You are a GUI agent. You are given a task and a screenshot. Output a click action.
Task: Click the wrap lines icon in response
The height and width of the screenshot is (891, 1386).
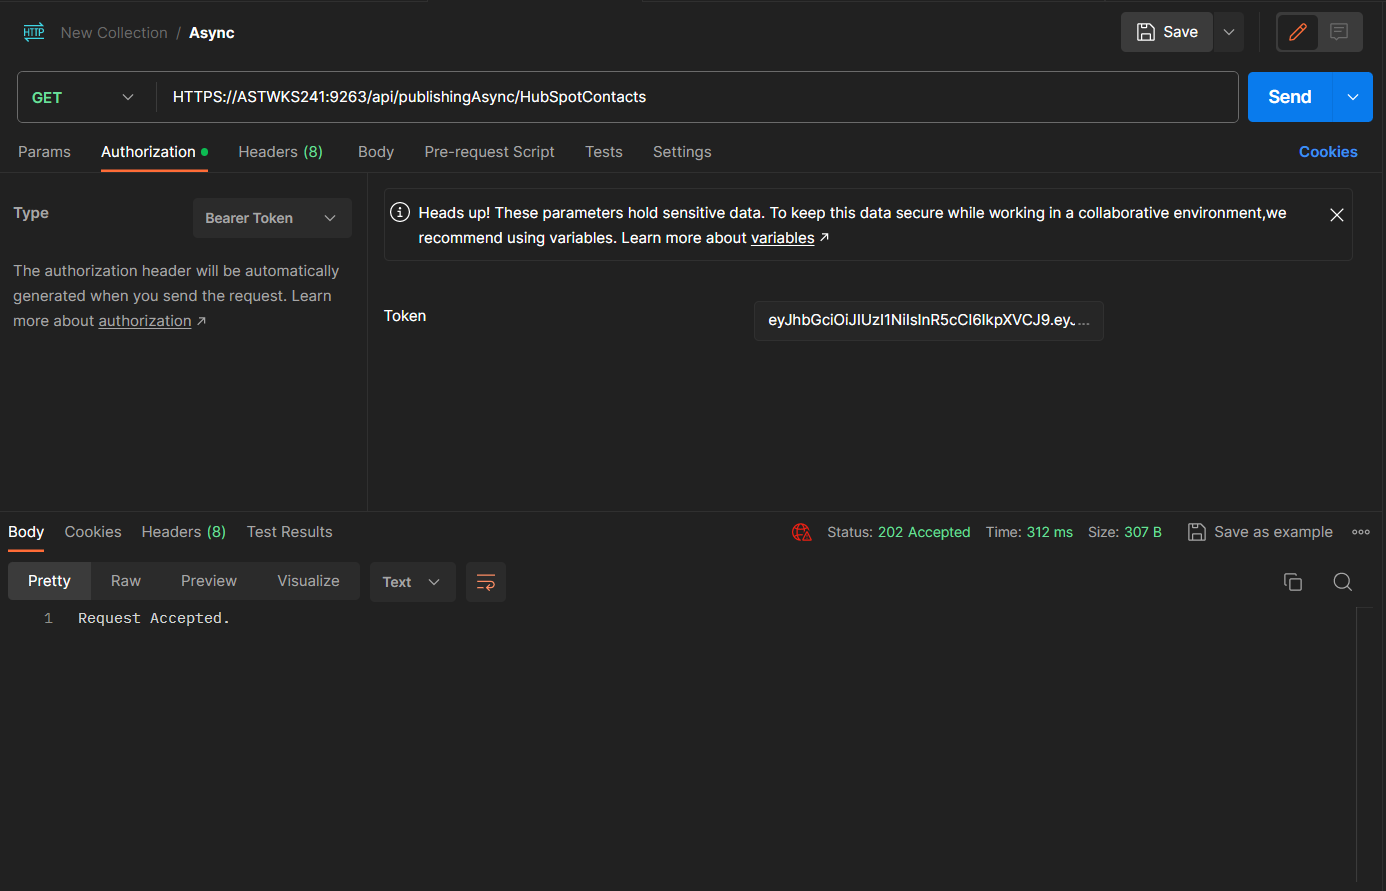pyautogui.click(x=486, y=582)
